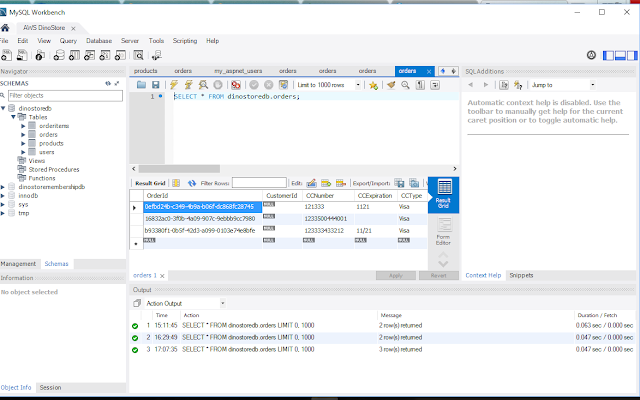640x400 pixels.
Task: Open script file in query editor
Action: [141, 85]
